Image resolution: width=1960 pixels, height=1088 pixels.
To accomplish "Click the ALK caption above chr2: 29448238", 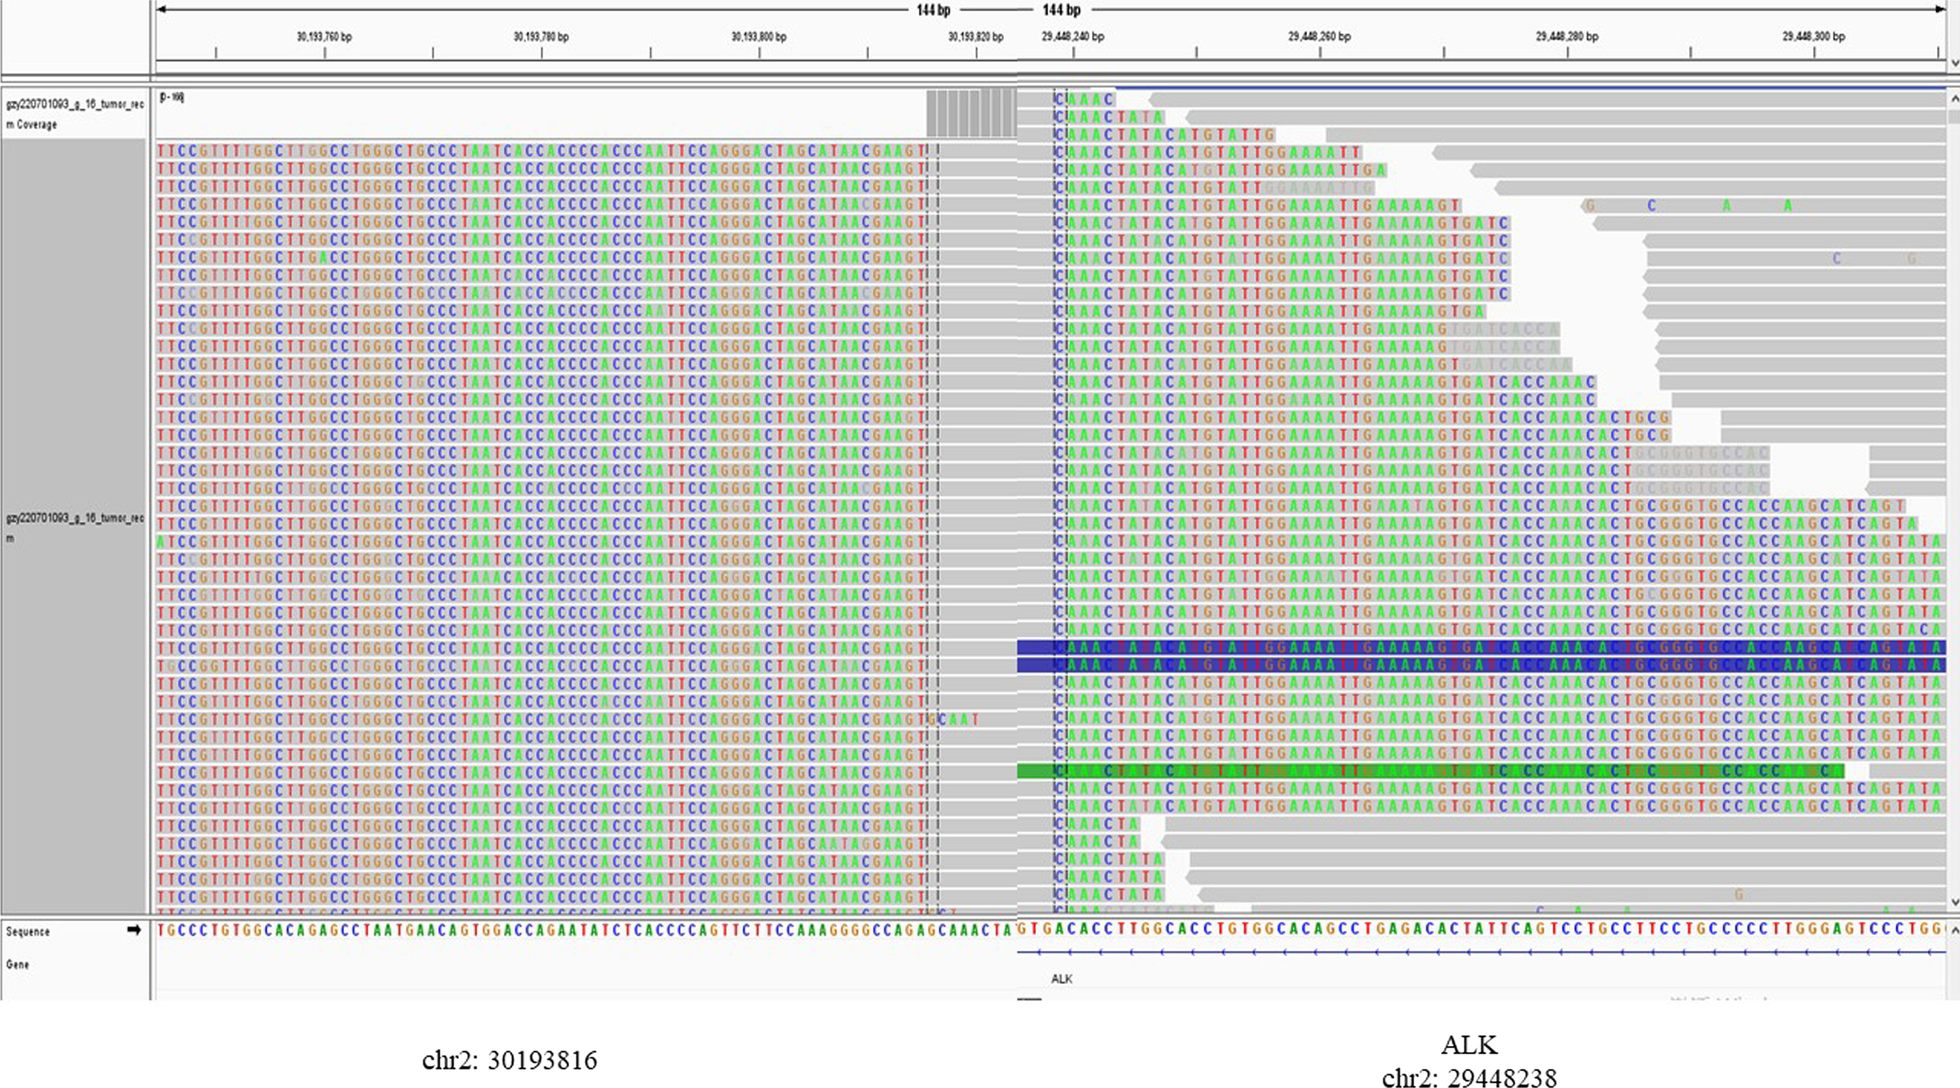I will [1469, 1045].
